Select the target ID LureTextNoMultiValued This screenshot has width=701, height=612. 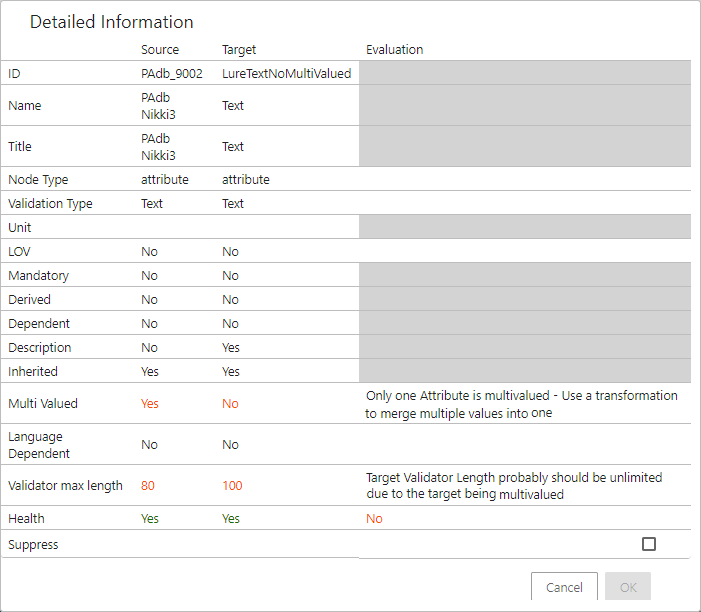[x=287, y=73]
